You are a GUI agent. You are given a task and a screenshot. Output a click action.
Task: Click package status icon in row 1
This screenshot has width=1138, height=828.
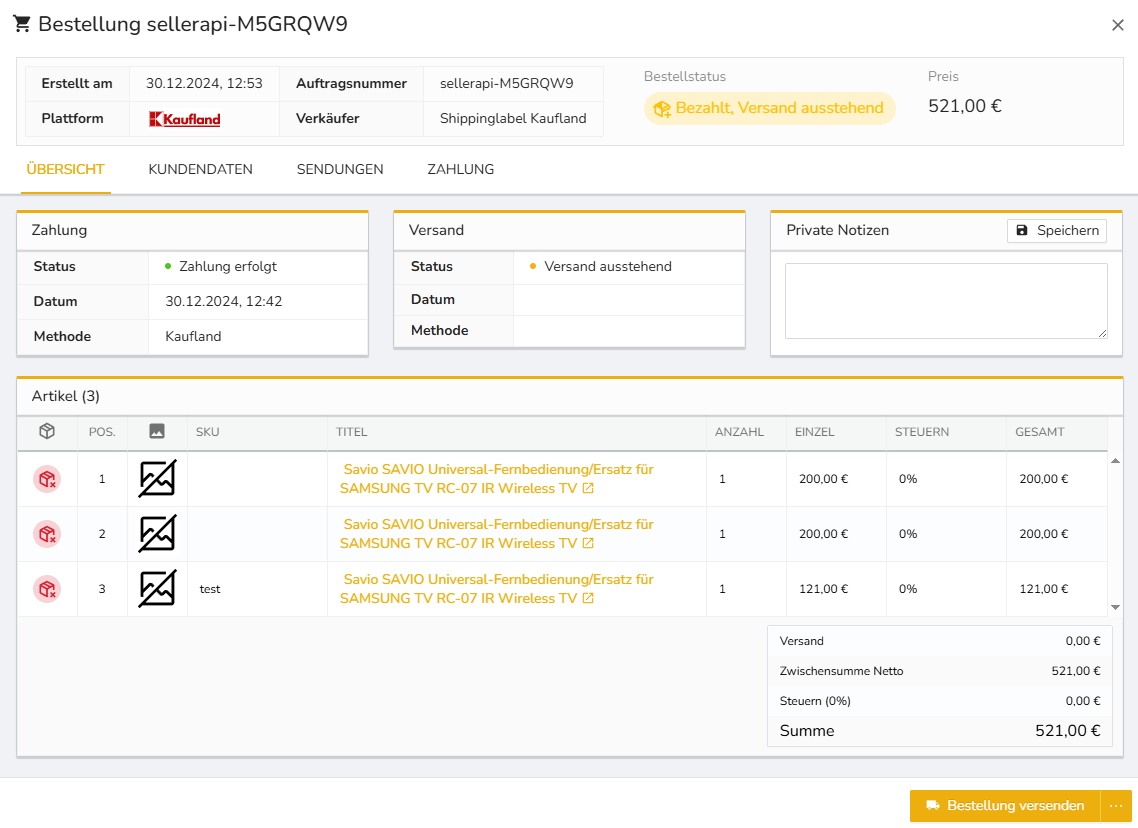coord(46,479)
